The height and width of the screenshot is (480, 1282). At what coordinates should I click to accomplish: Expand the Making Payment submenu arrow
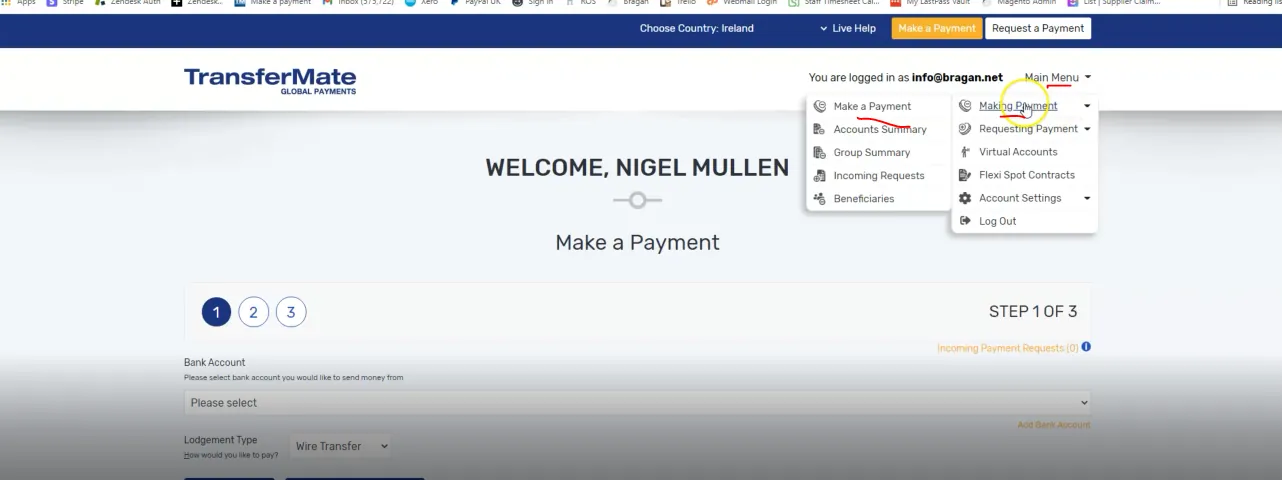(x=1087, y=106)
